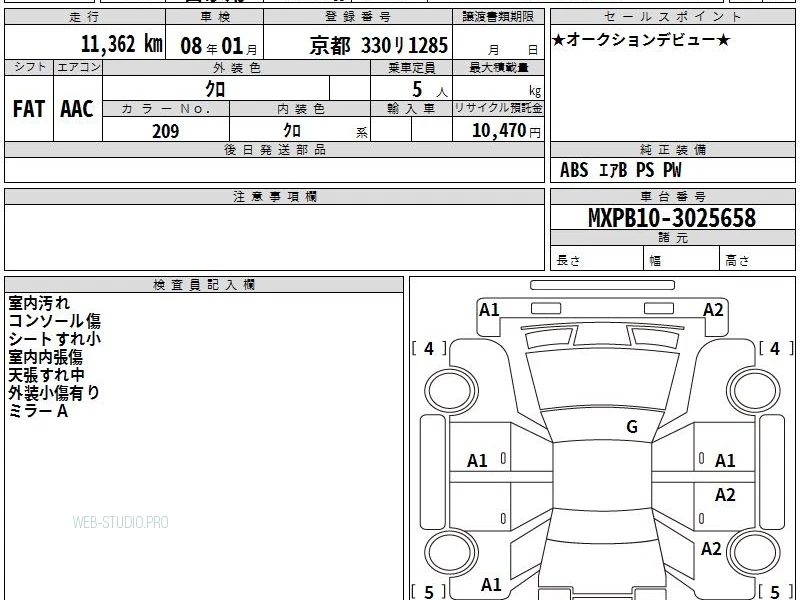Click the 高さ dimension label
The image size is (800, 600).
(x=737, y=261)
